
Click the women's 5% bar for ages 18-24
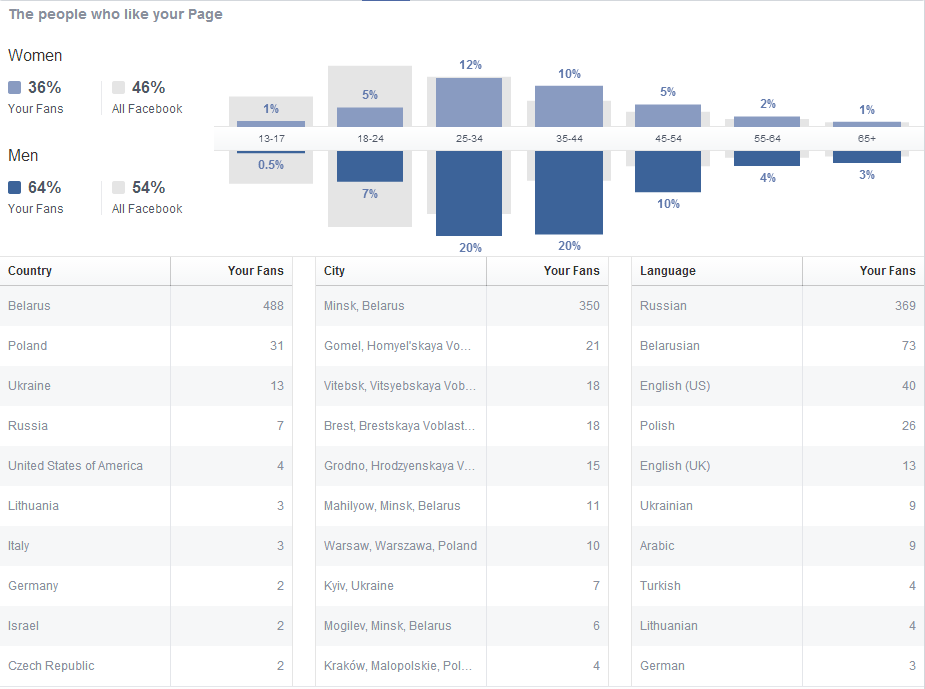pos(370,116)
